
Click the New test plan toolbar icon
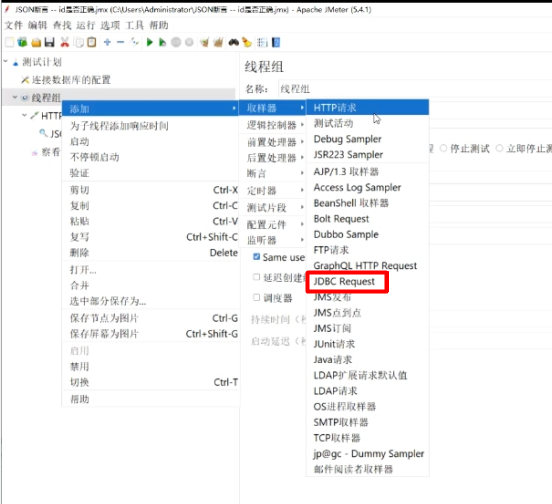[10, 43]
